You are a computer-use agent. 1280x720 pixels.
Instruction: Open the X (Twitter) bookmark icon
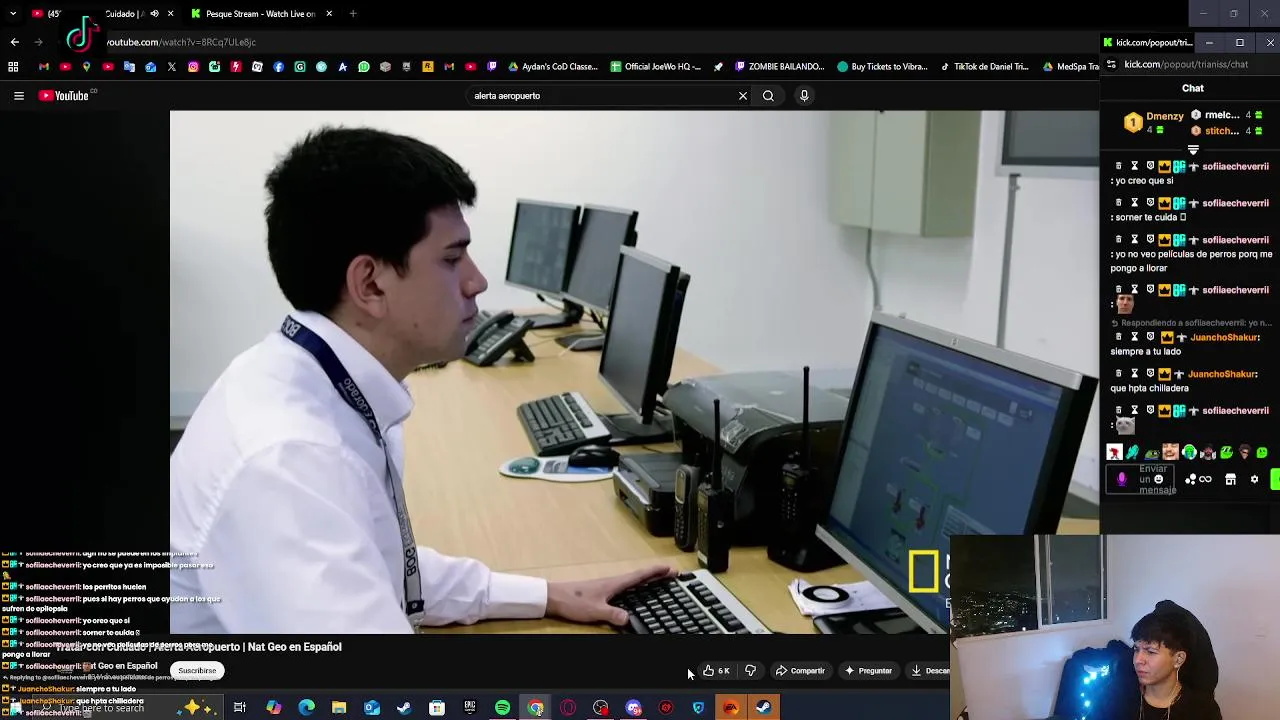pos(172,67)
